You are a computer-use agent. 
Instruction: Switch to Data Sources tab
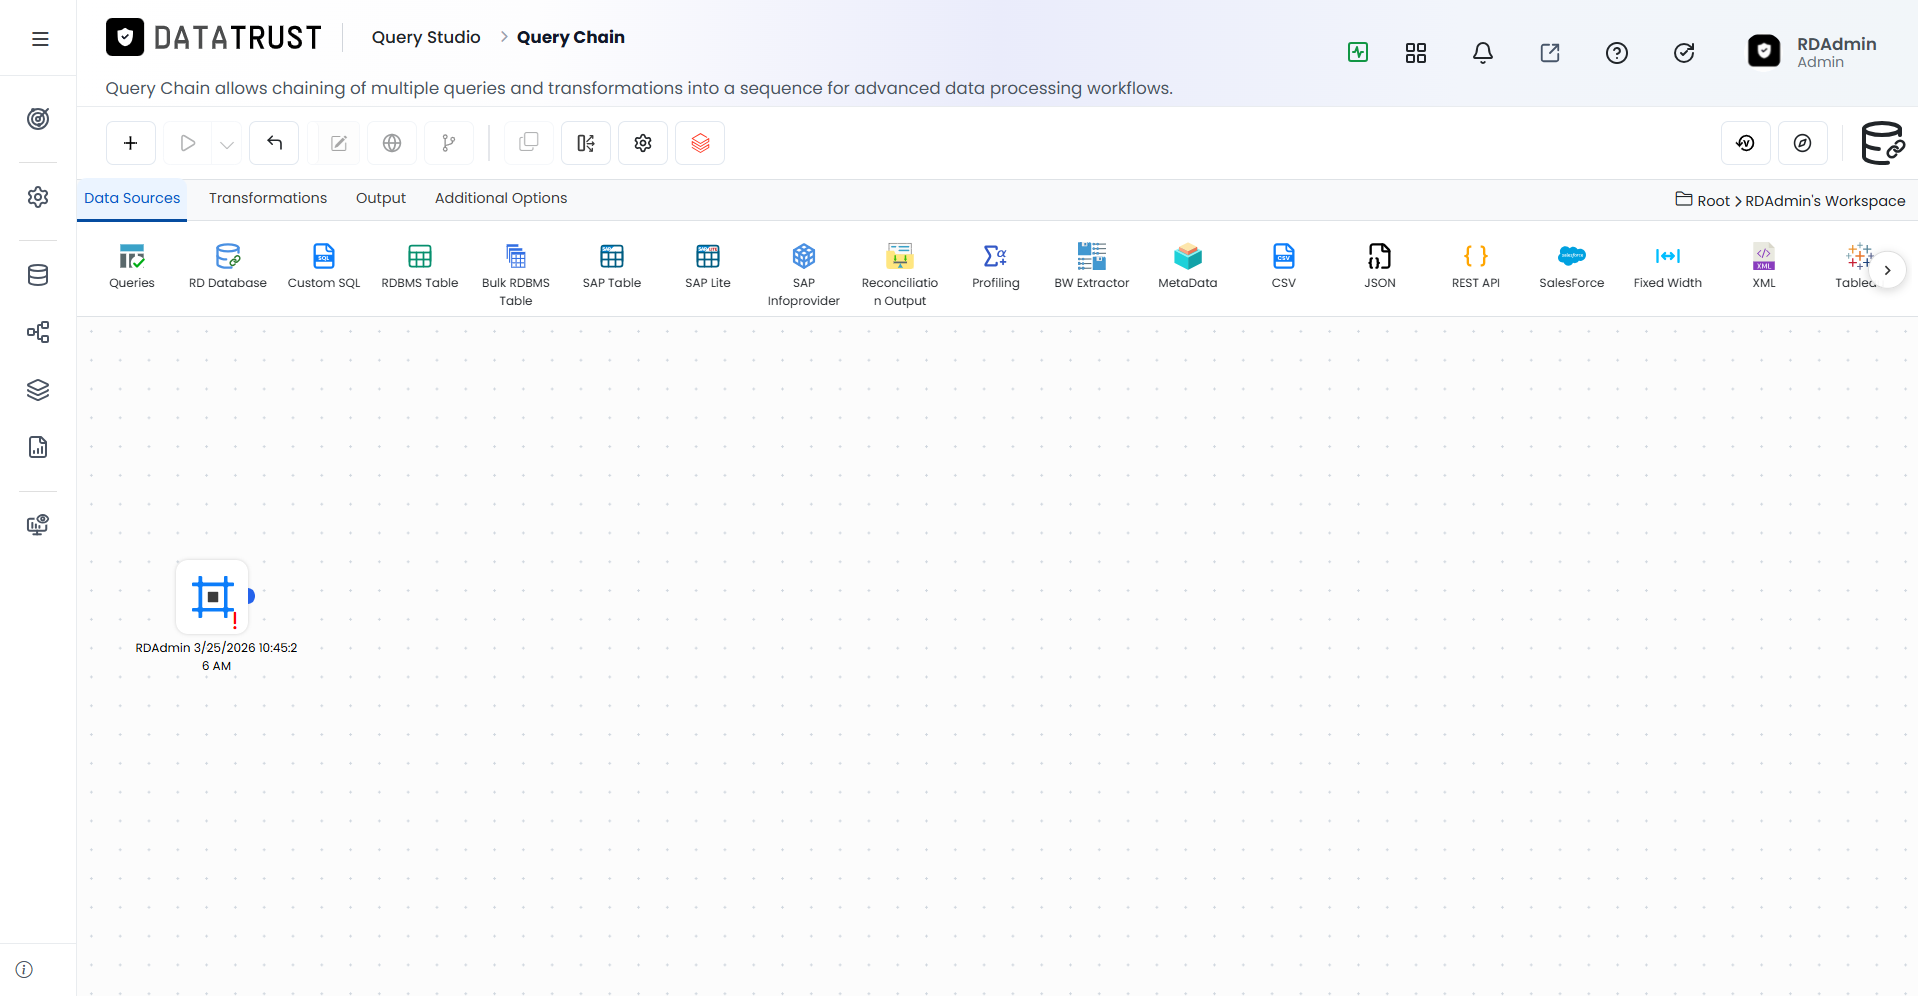(132, 198)
